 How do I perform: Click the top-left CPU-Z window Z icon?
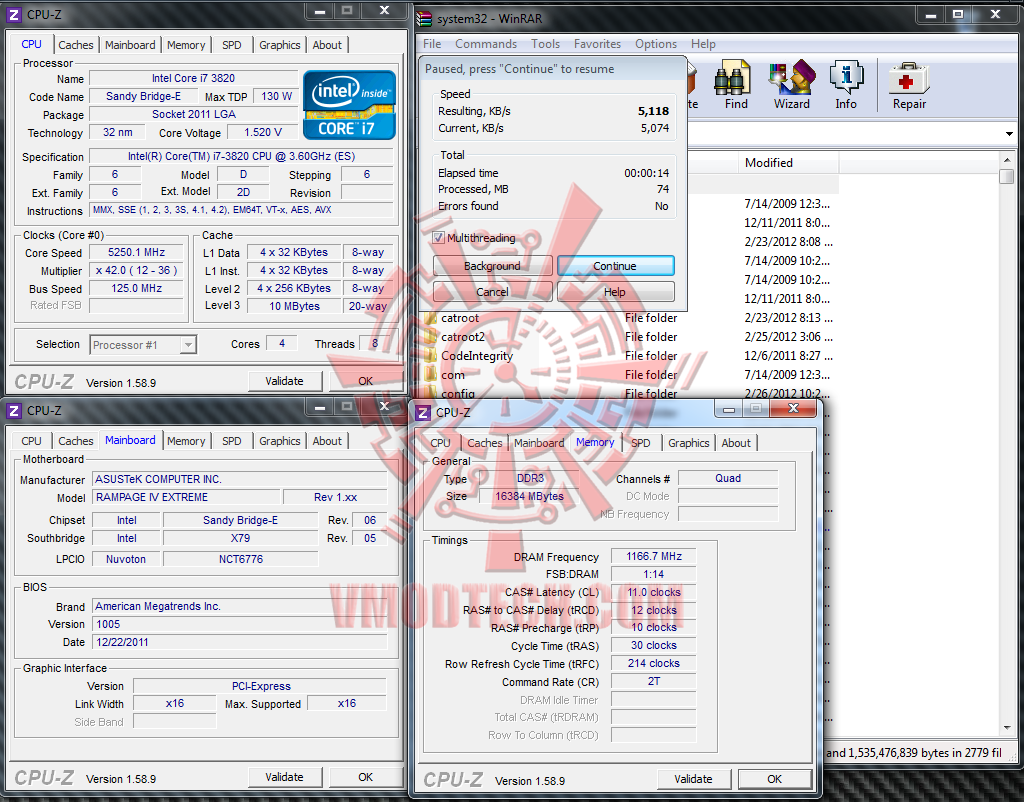pos(14,14)
